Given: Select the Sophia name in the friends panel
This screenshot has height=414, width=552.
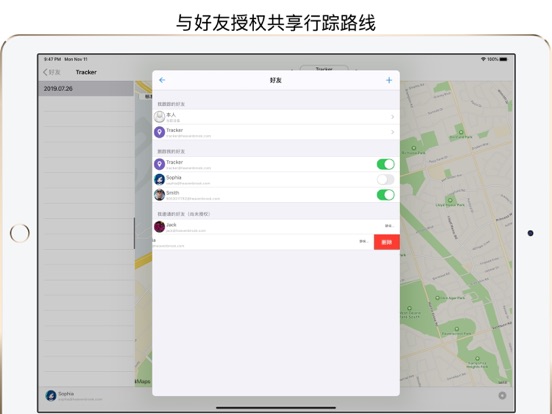Looking at the screenshot, I should tap(174, 177).
